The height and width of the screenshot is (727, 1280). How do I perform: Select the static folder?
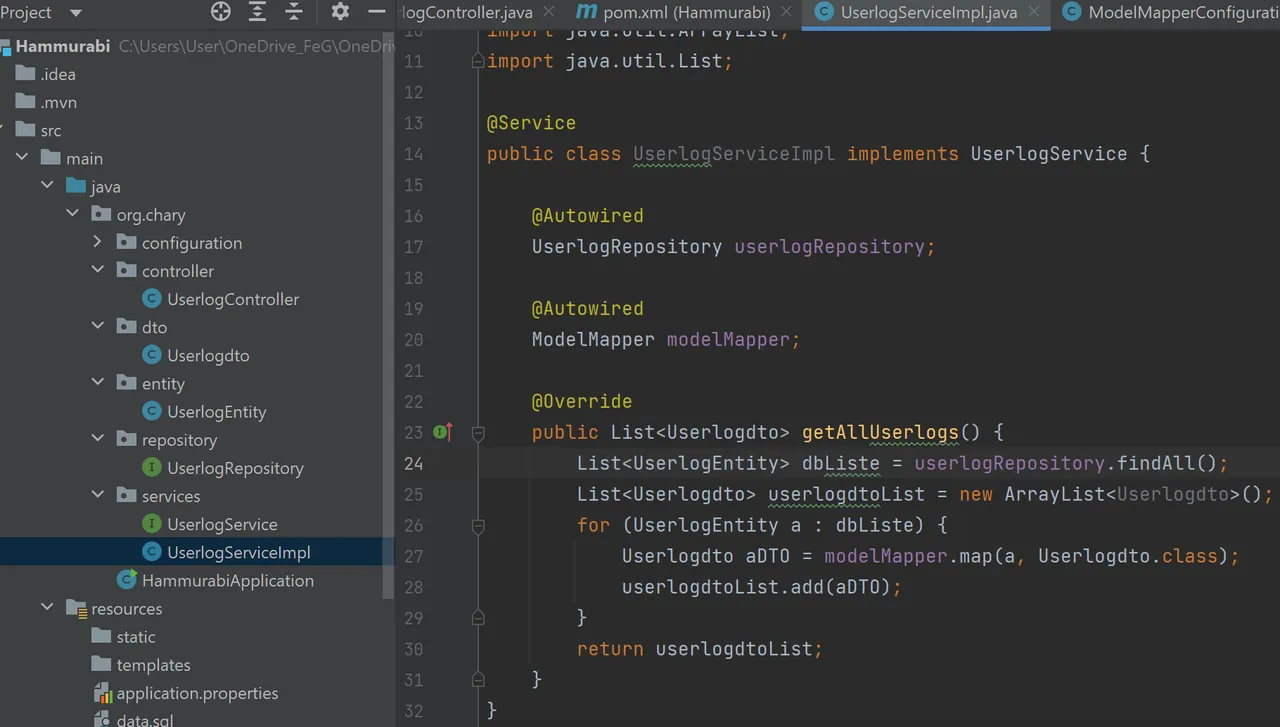point(136,637)
